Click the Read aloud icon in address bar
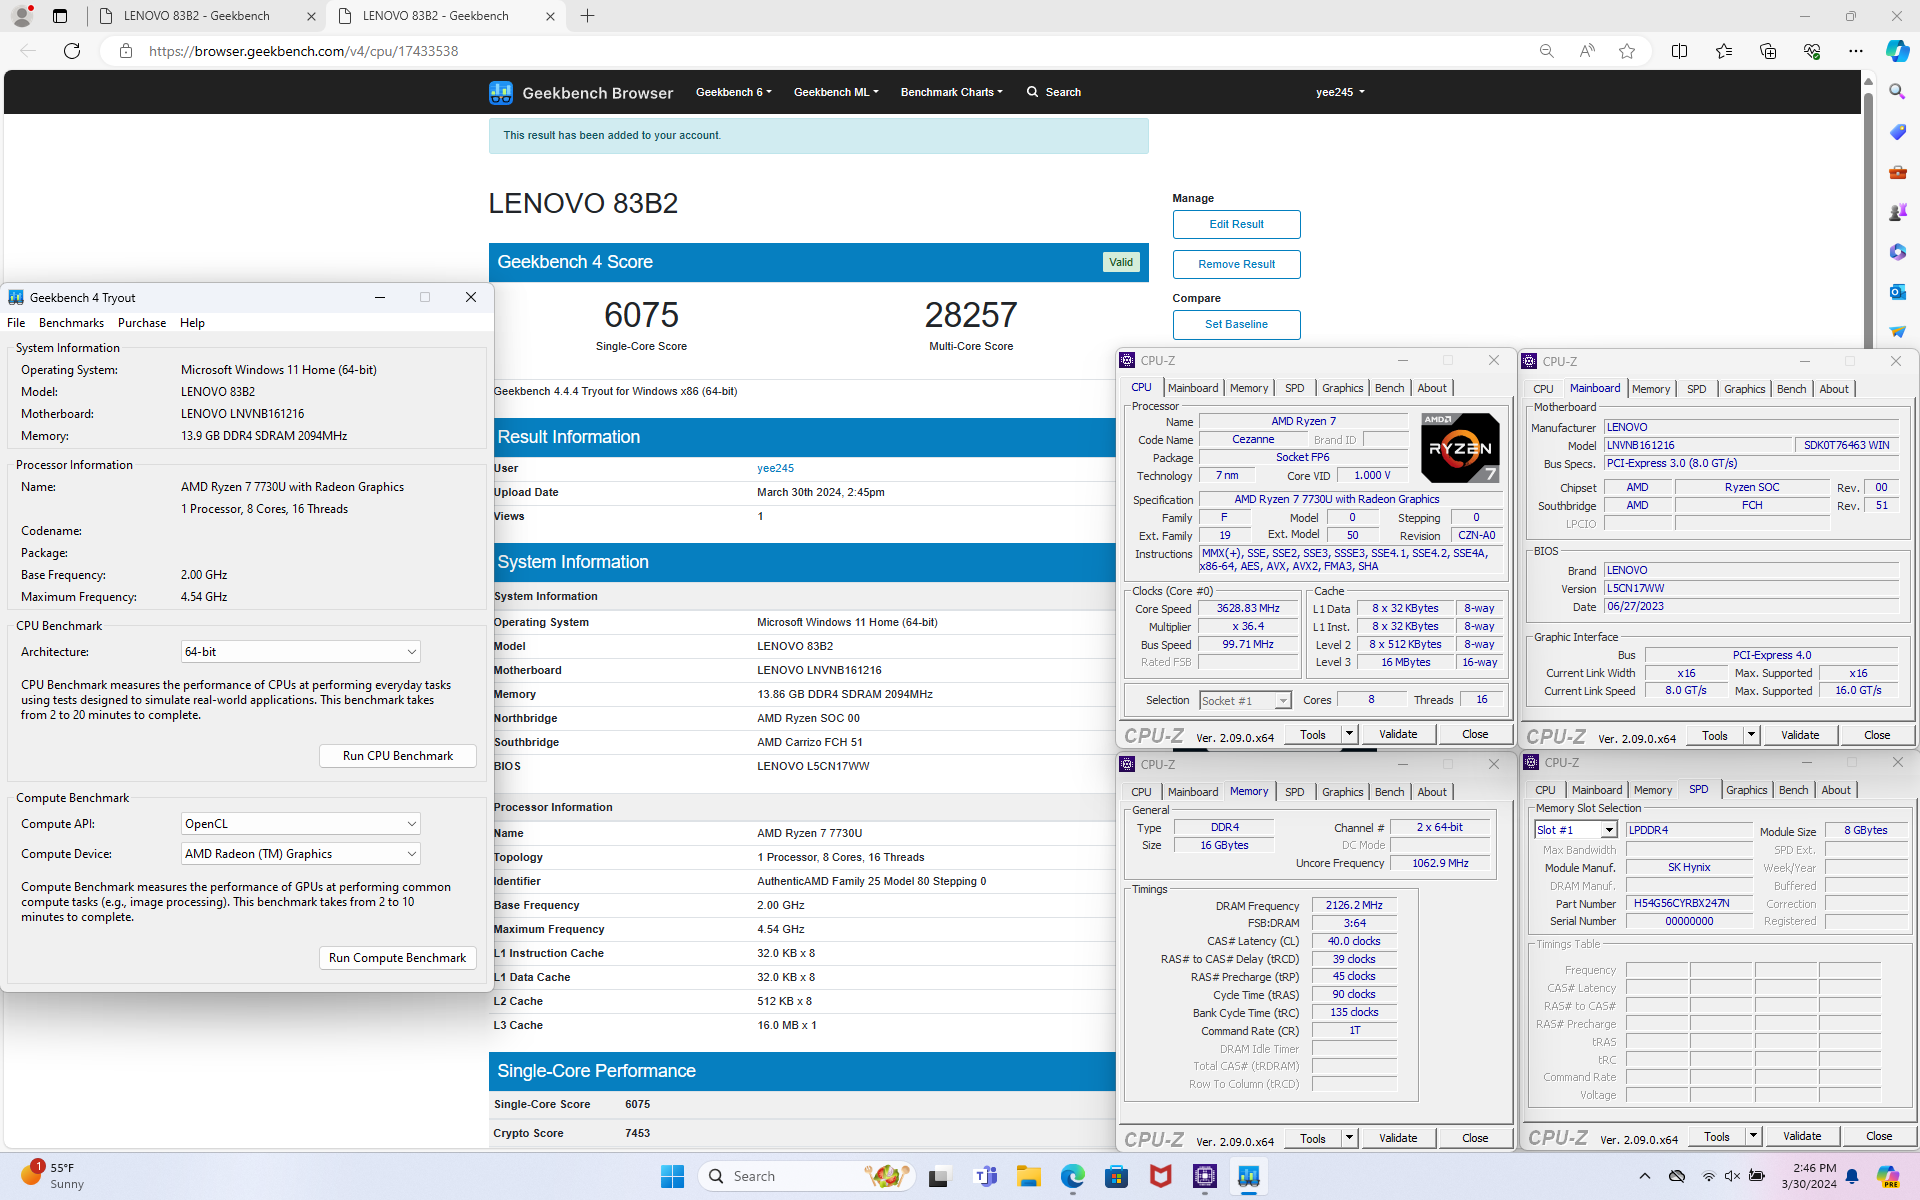The height and width of the screenshot is (1200, 1920). tap(1587, 51)
